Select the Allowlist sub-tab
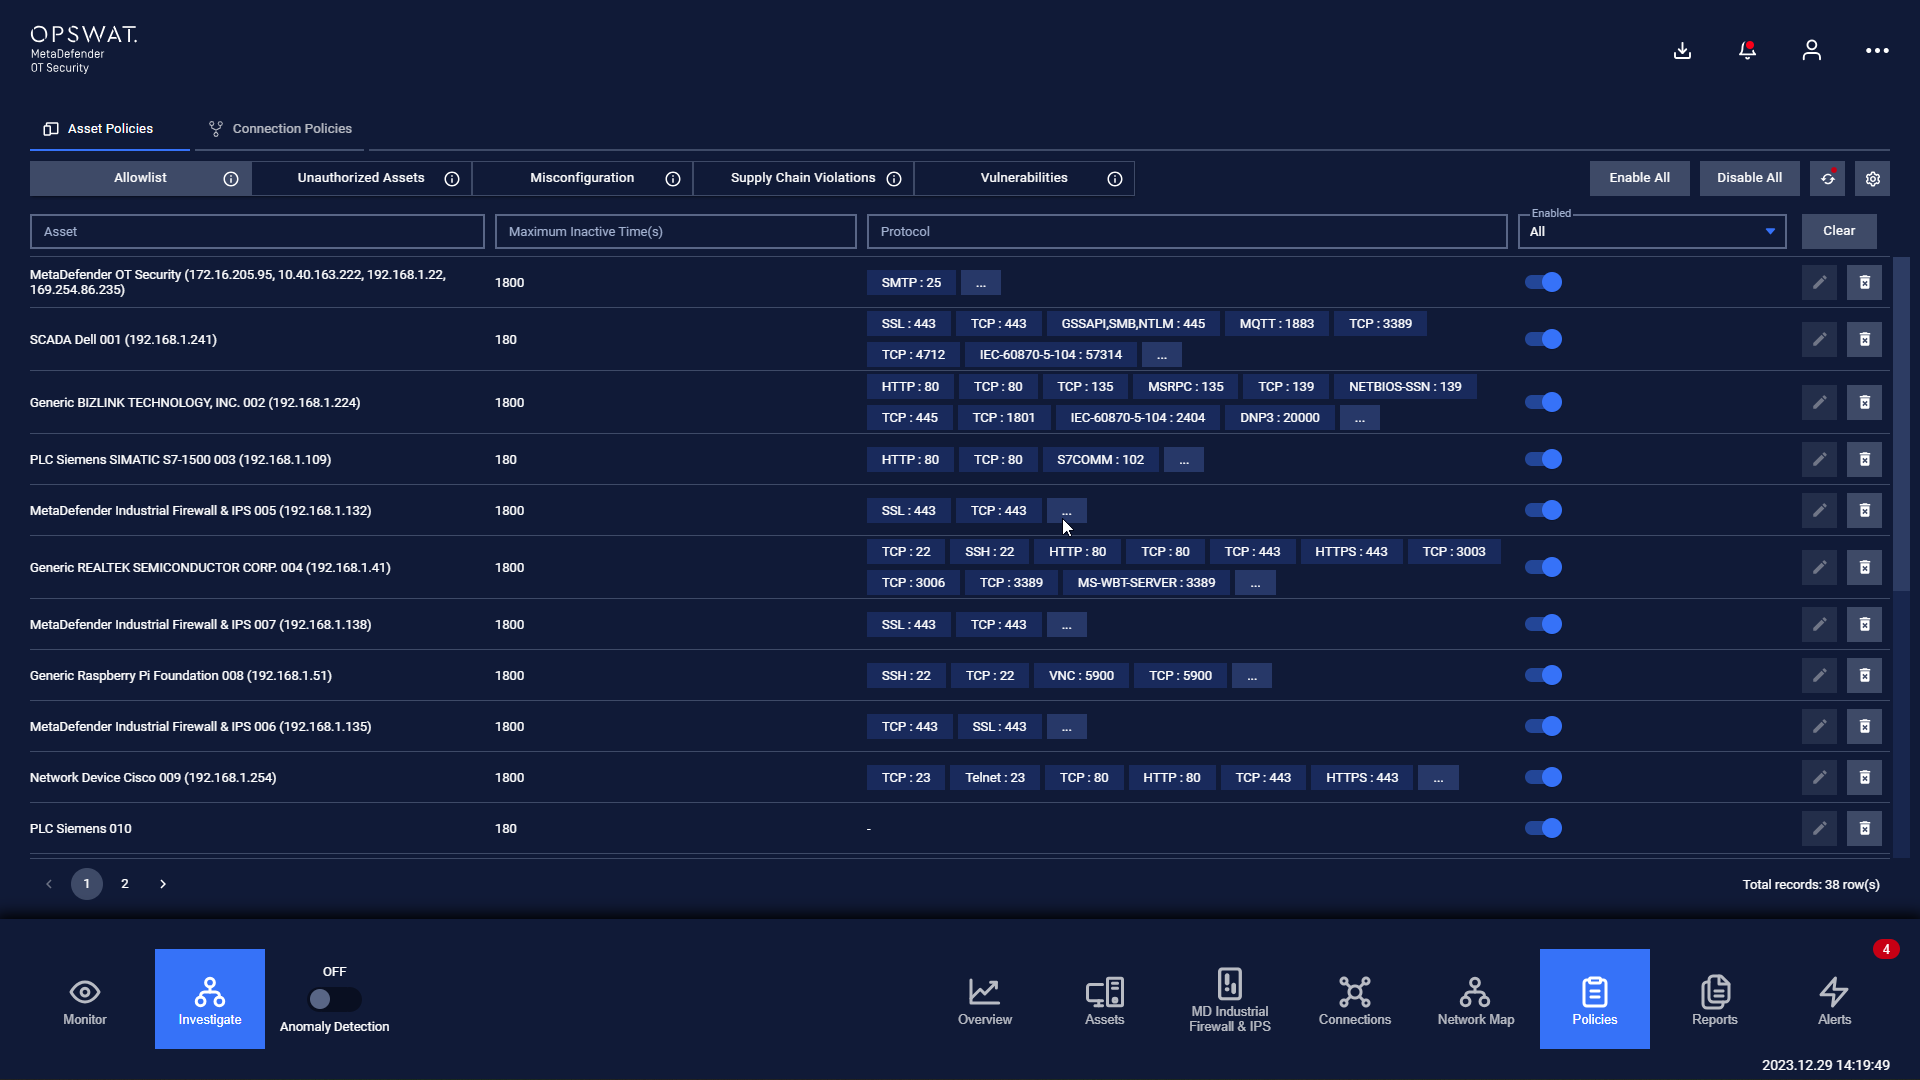The width and height of the screenshot is (1920, 1080). [x=140, y=178]
